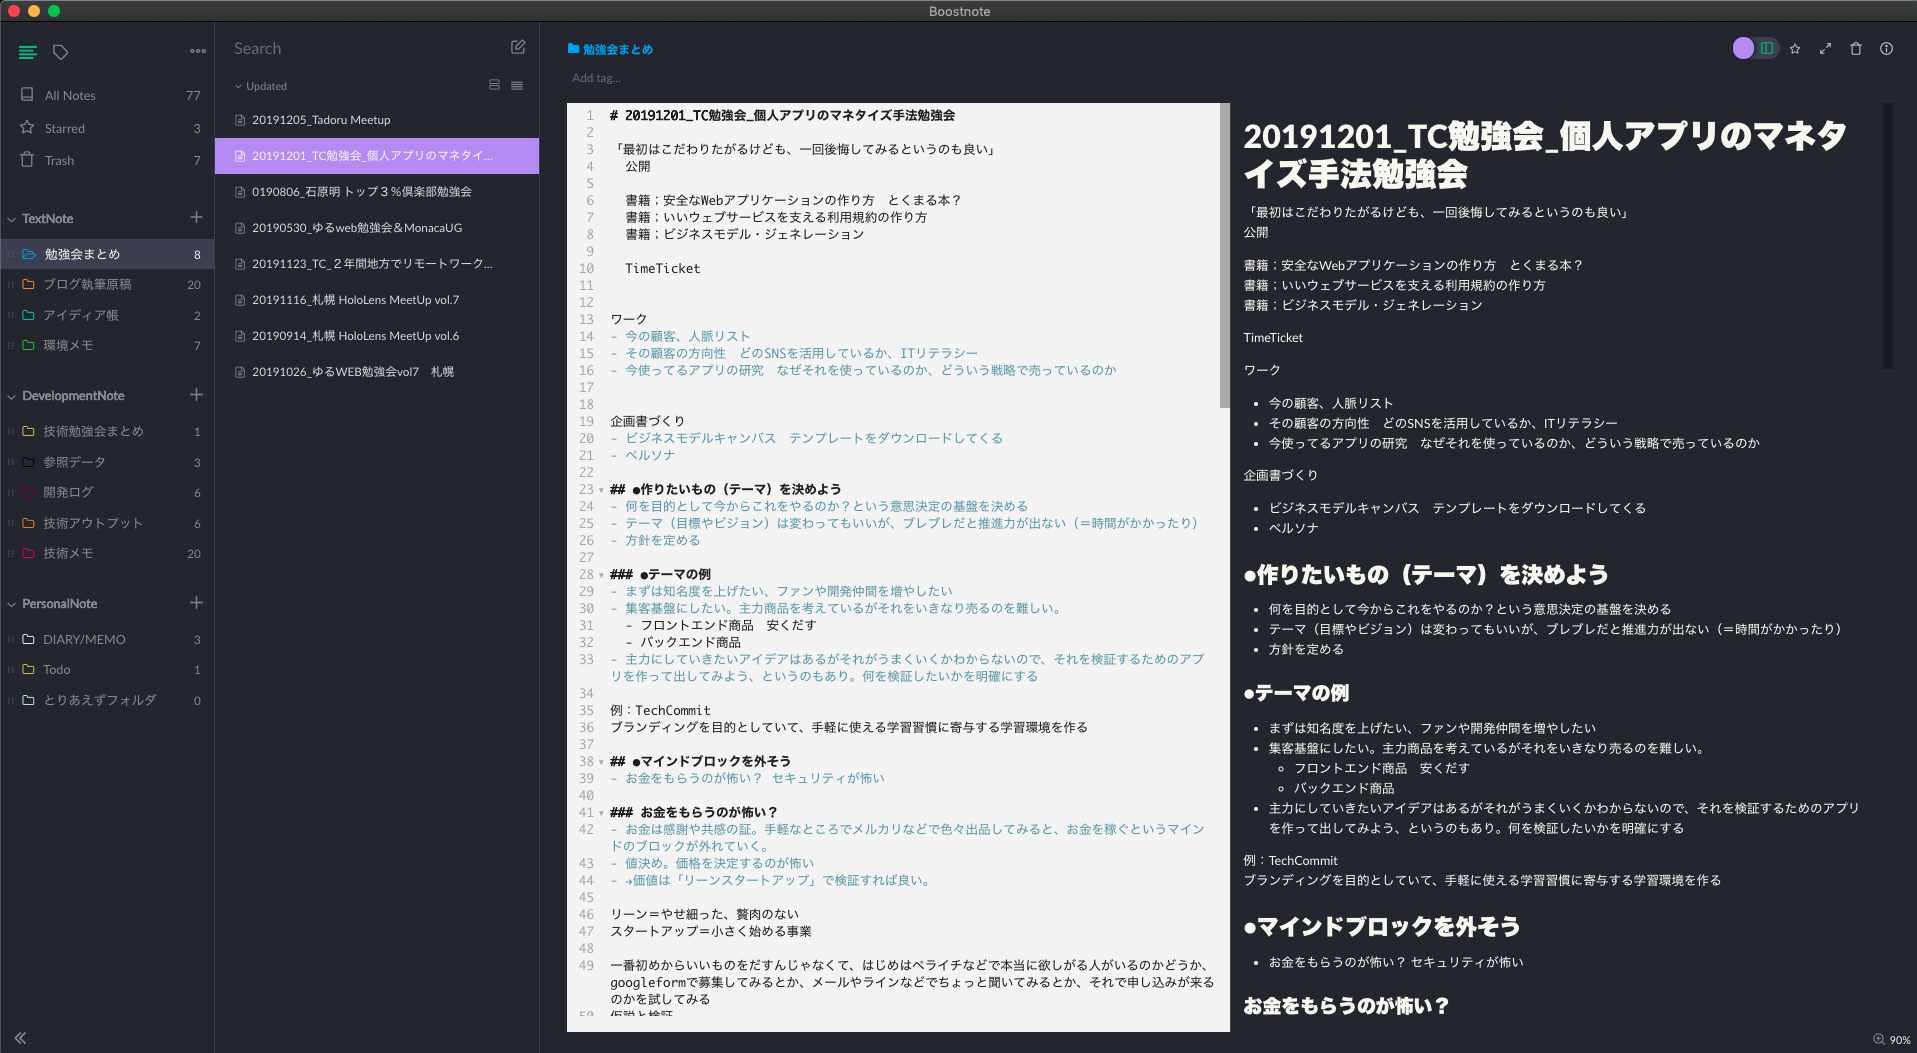
Task: Open the Trash folder
Action: [x=59, y=160]
